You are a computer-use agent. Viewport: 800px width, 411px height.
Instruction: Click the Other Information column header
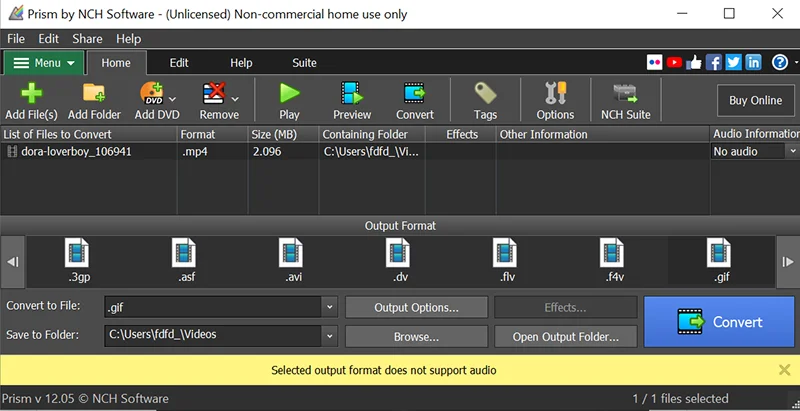point(603,134)
